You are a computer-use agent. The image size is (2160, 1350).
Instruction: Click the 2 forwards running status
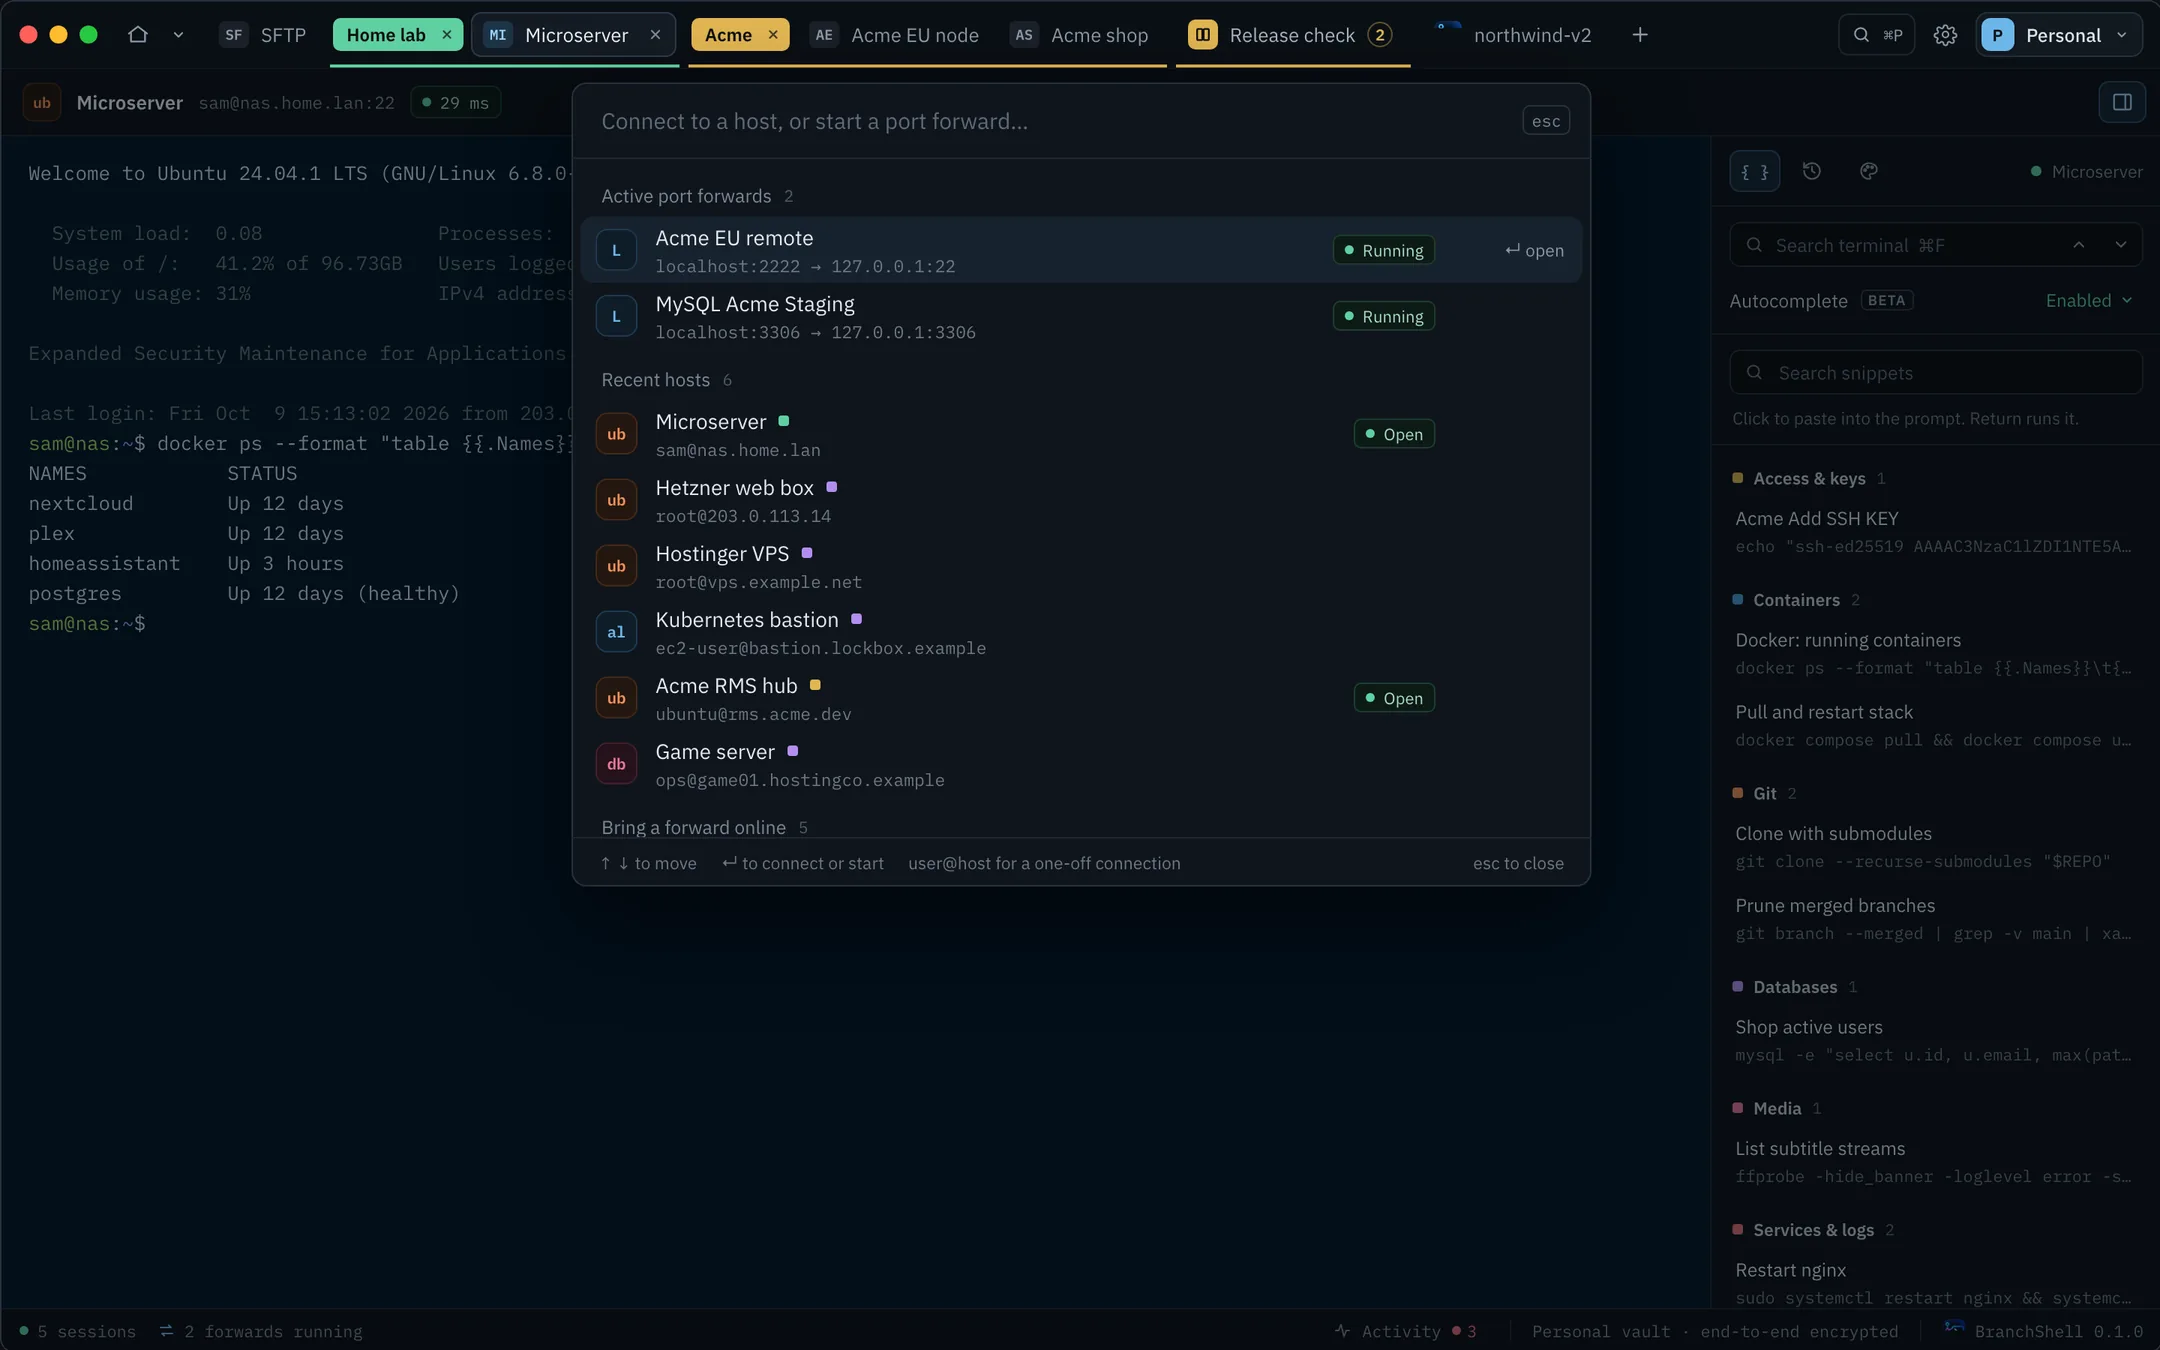261,1331
